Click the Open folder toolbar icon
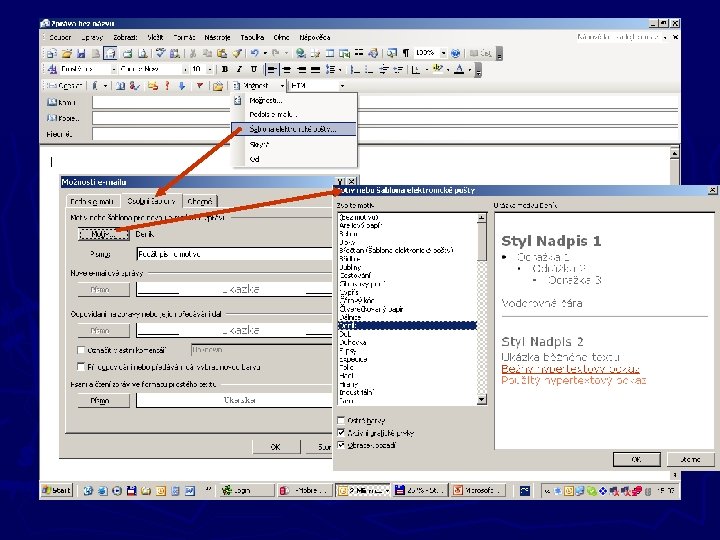Image resolution: width=720 pixels, height=540 pixels. tap(67, 54)
